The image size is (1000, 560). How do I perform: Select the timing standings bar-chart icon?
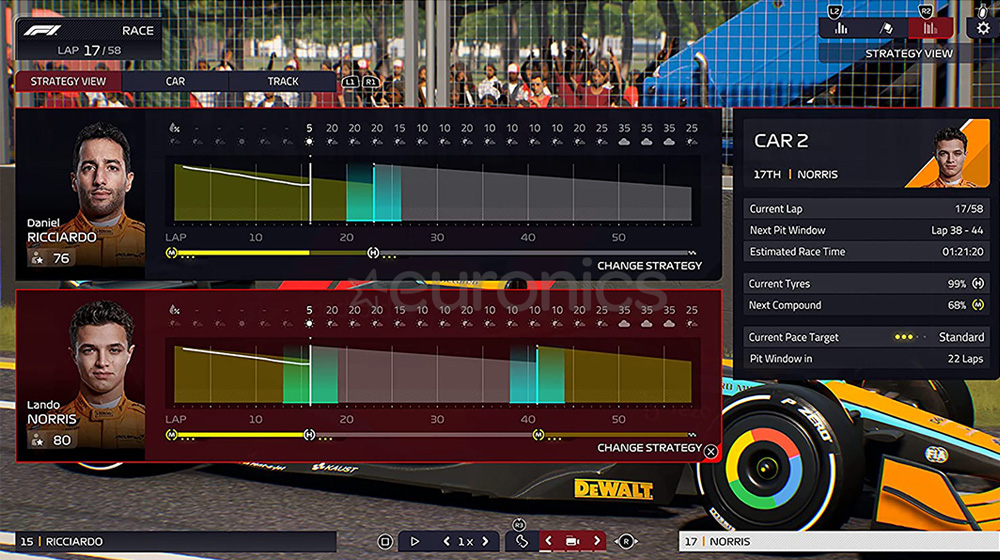[840, 28]
